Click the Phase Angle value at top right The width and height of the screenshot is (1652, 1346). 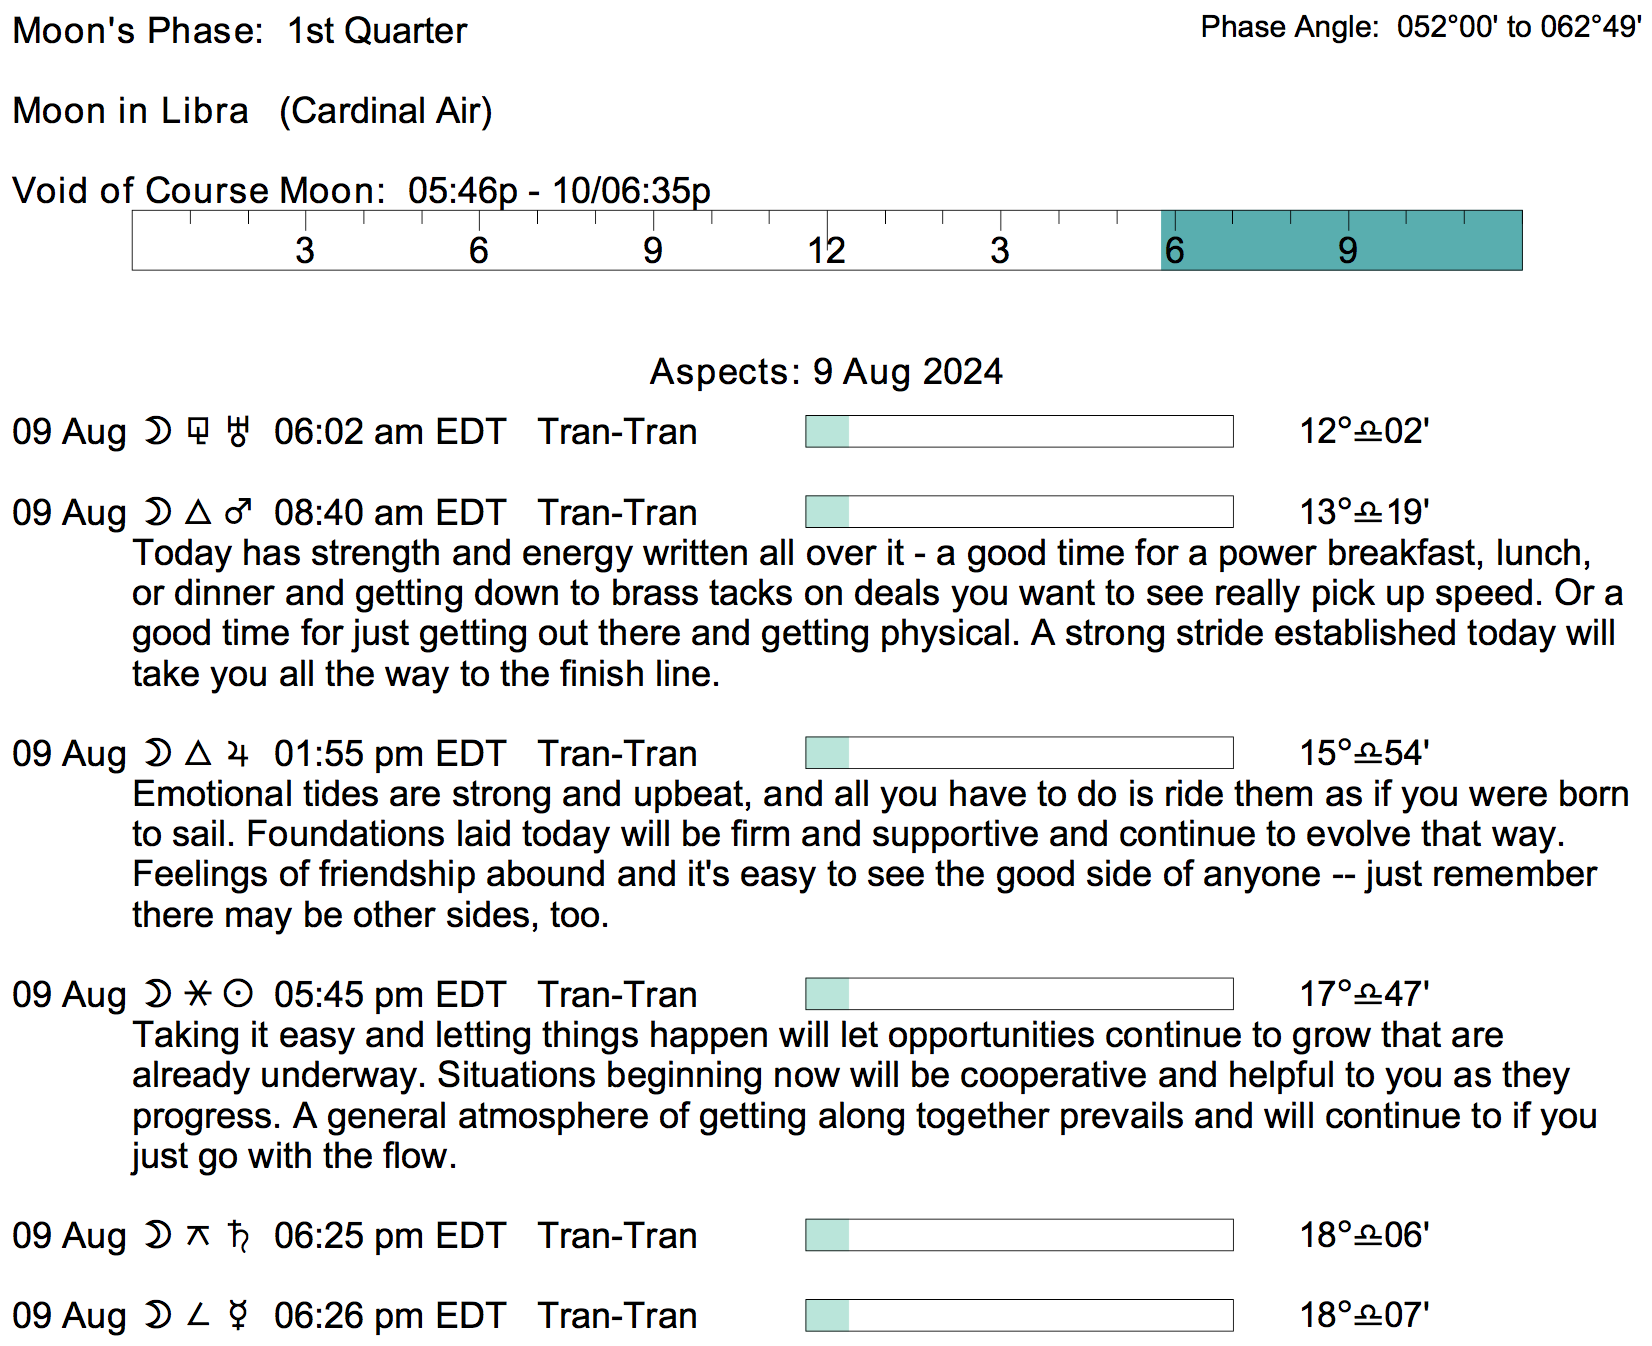pos(1518,27)
